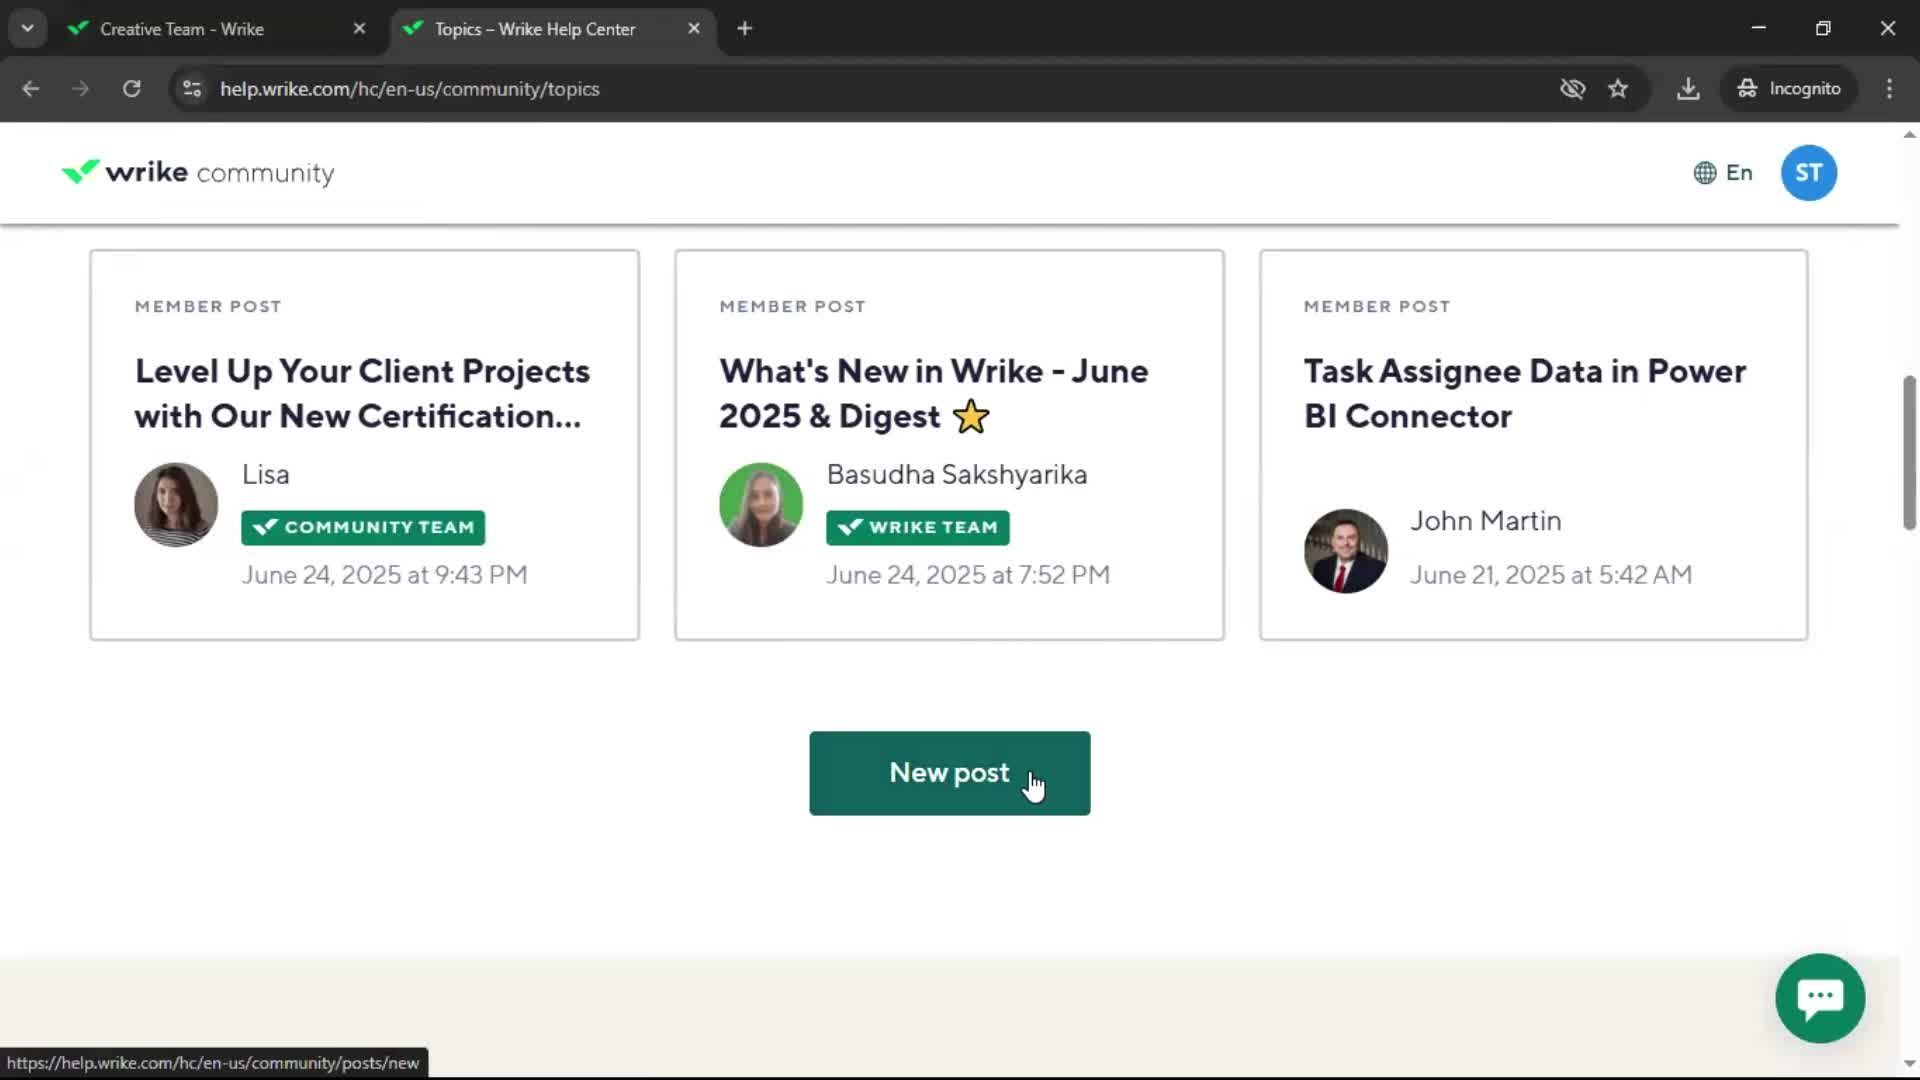Open What's New in Wrike June 2025 post

point(934,394)
